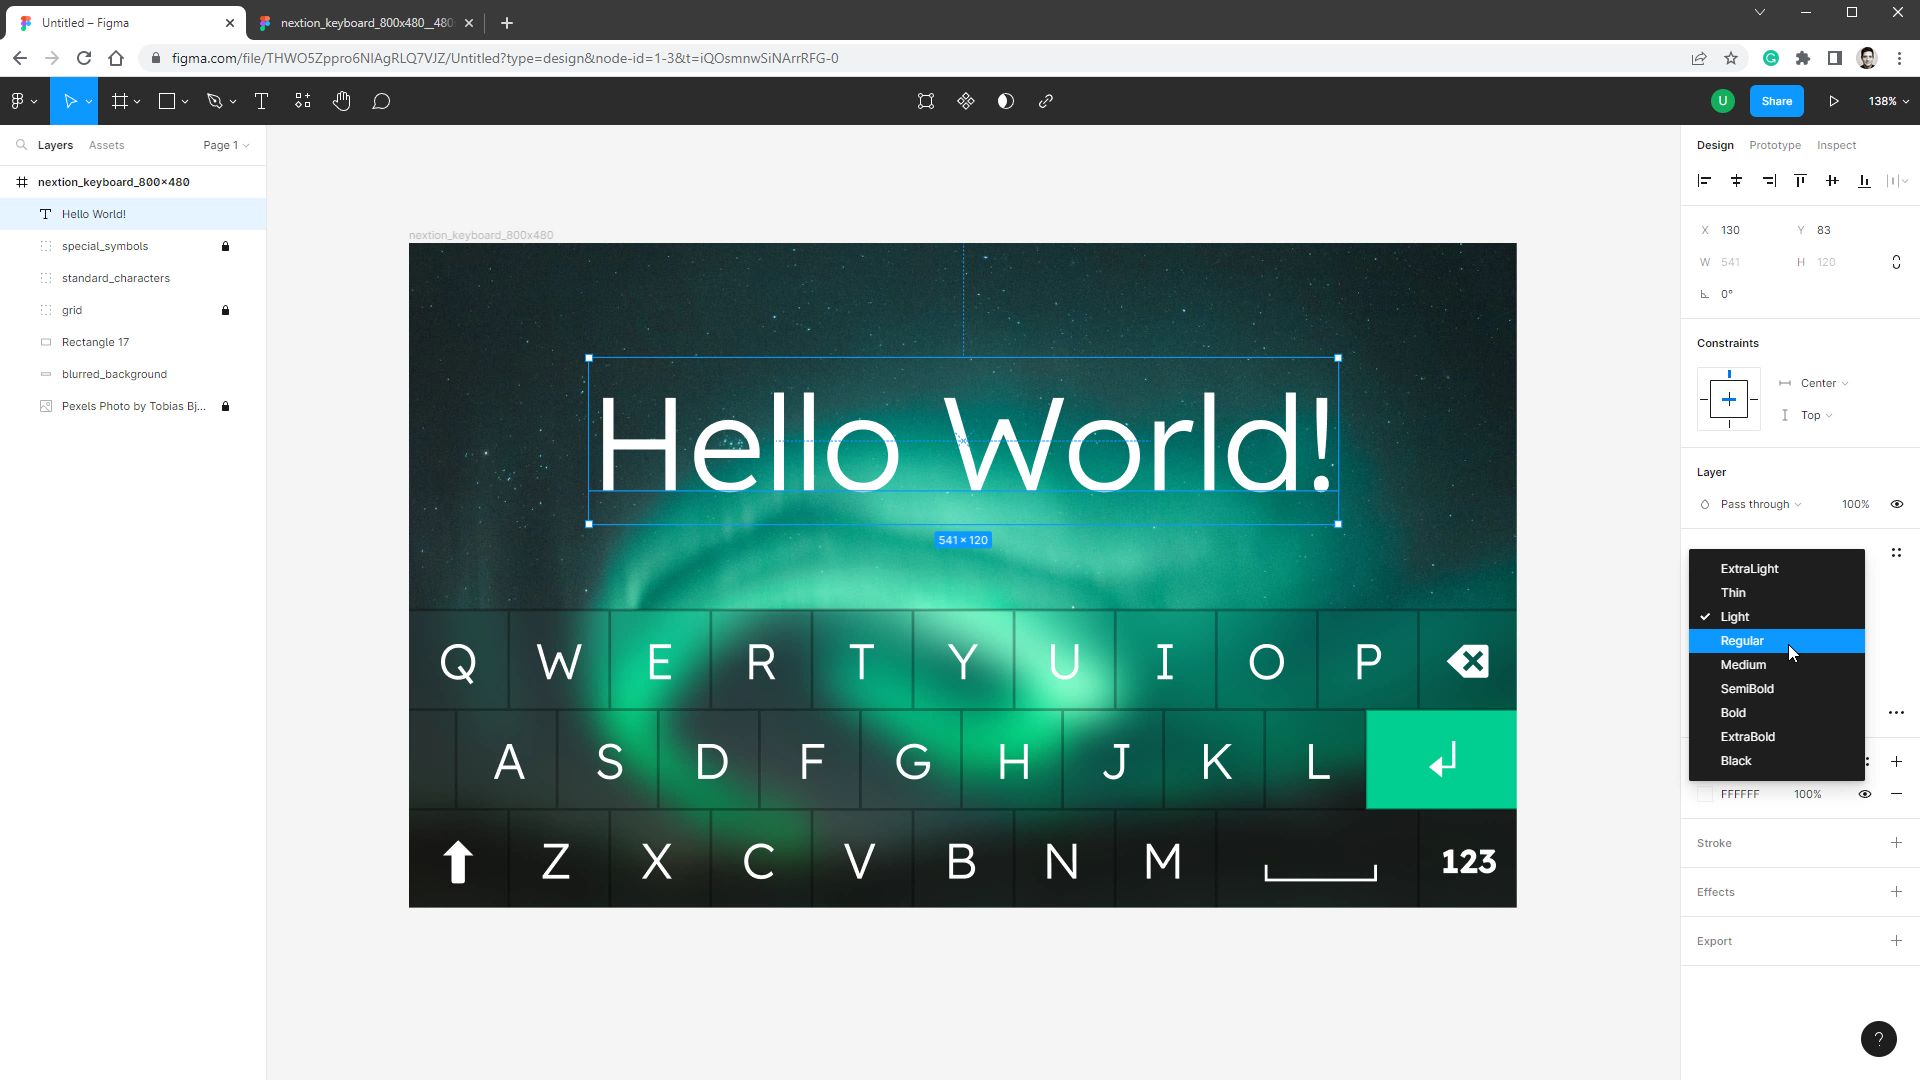Open the Pass through blend mode dropdown
Screen dimensions: 1920x1080
(x=1755, y=504)
